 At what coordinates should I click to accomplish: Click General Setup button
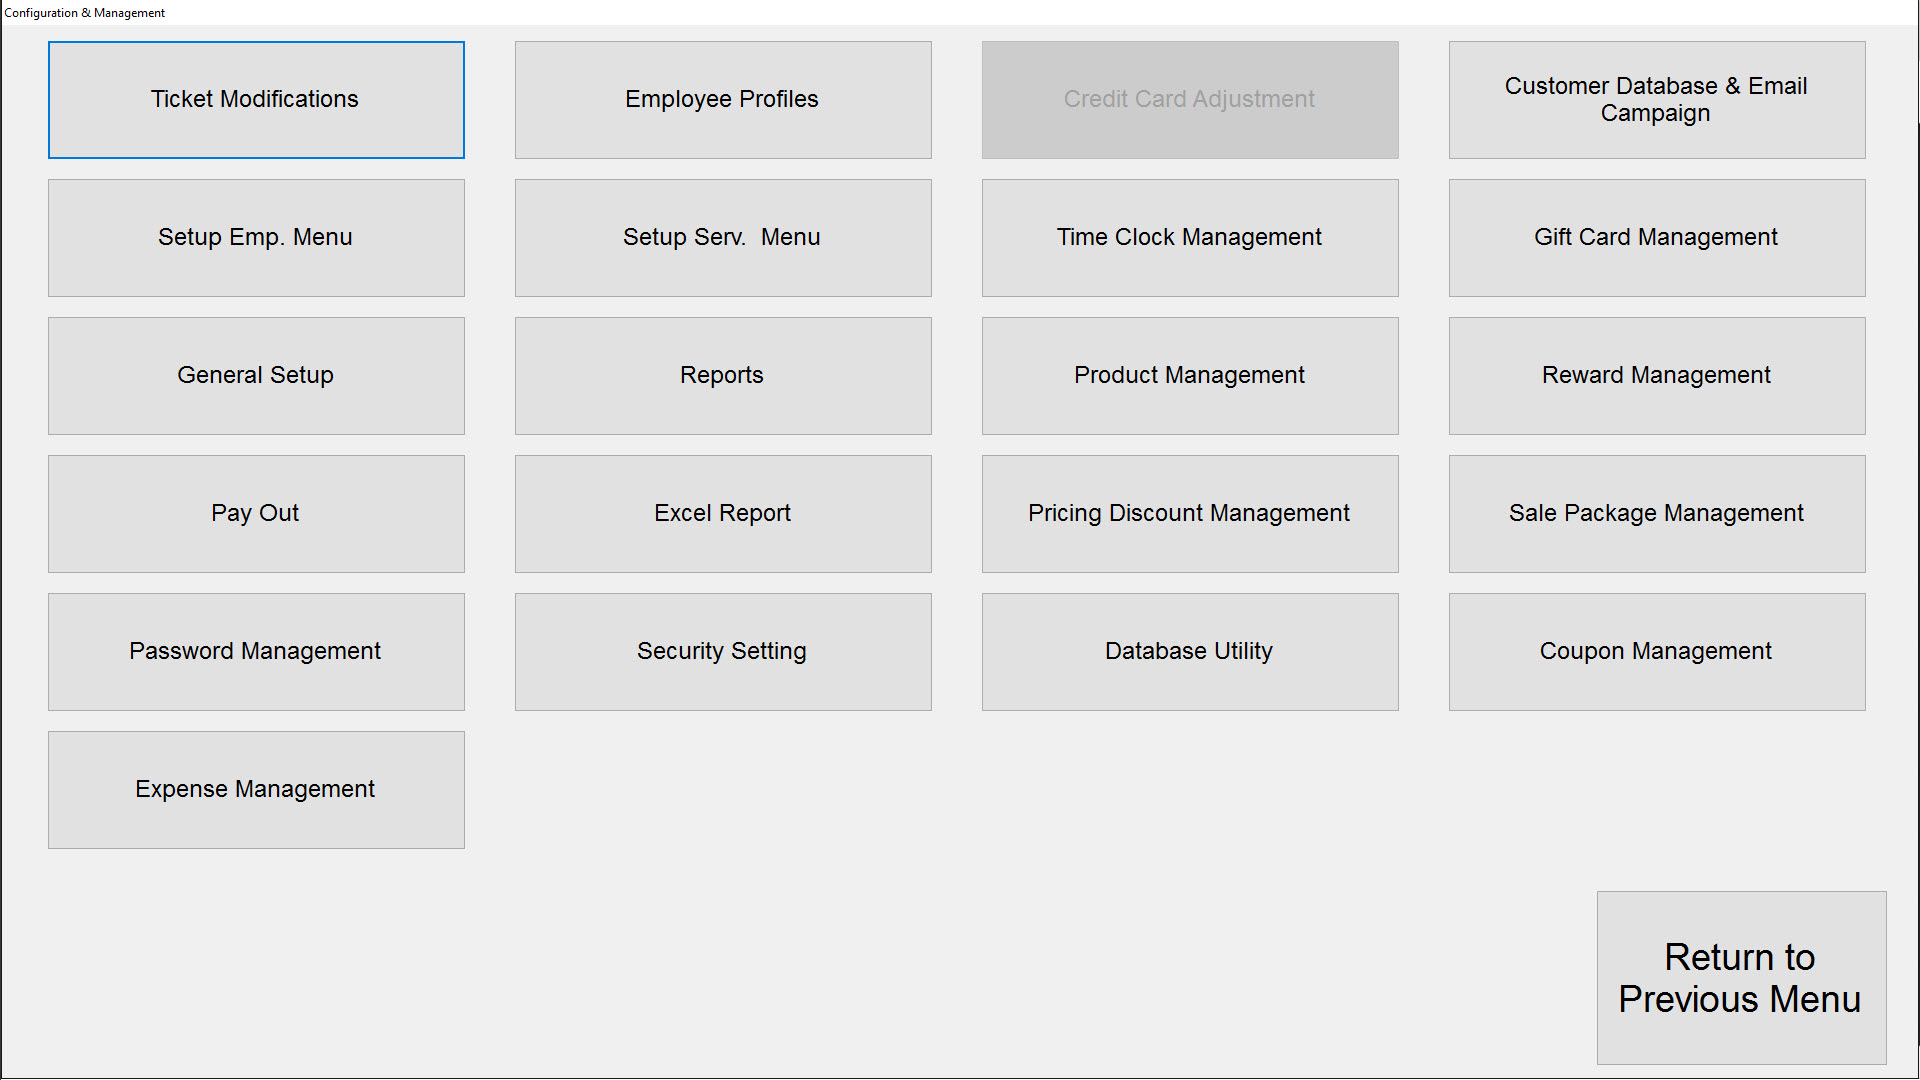(256, 376)
